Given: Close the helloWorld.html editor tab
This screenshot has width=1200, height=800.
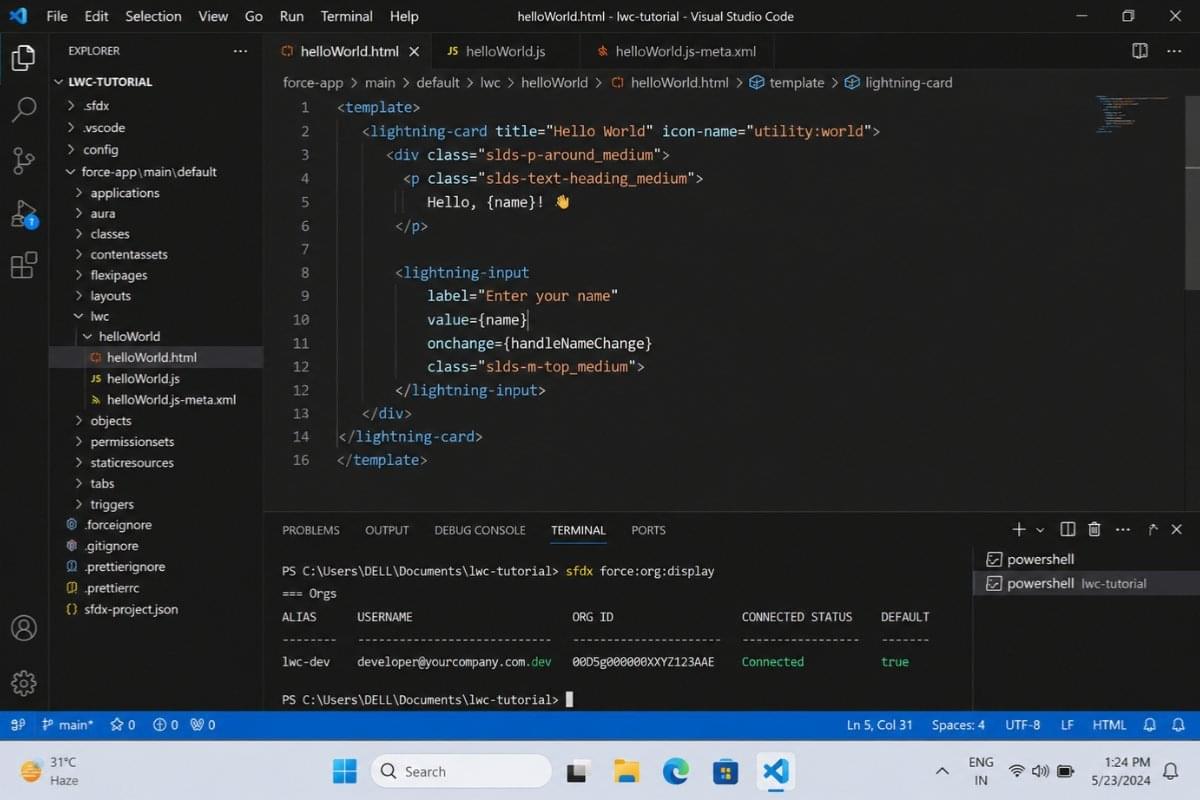Looking at the screenshot, I should (x=414, y=51).
